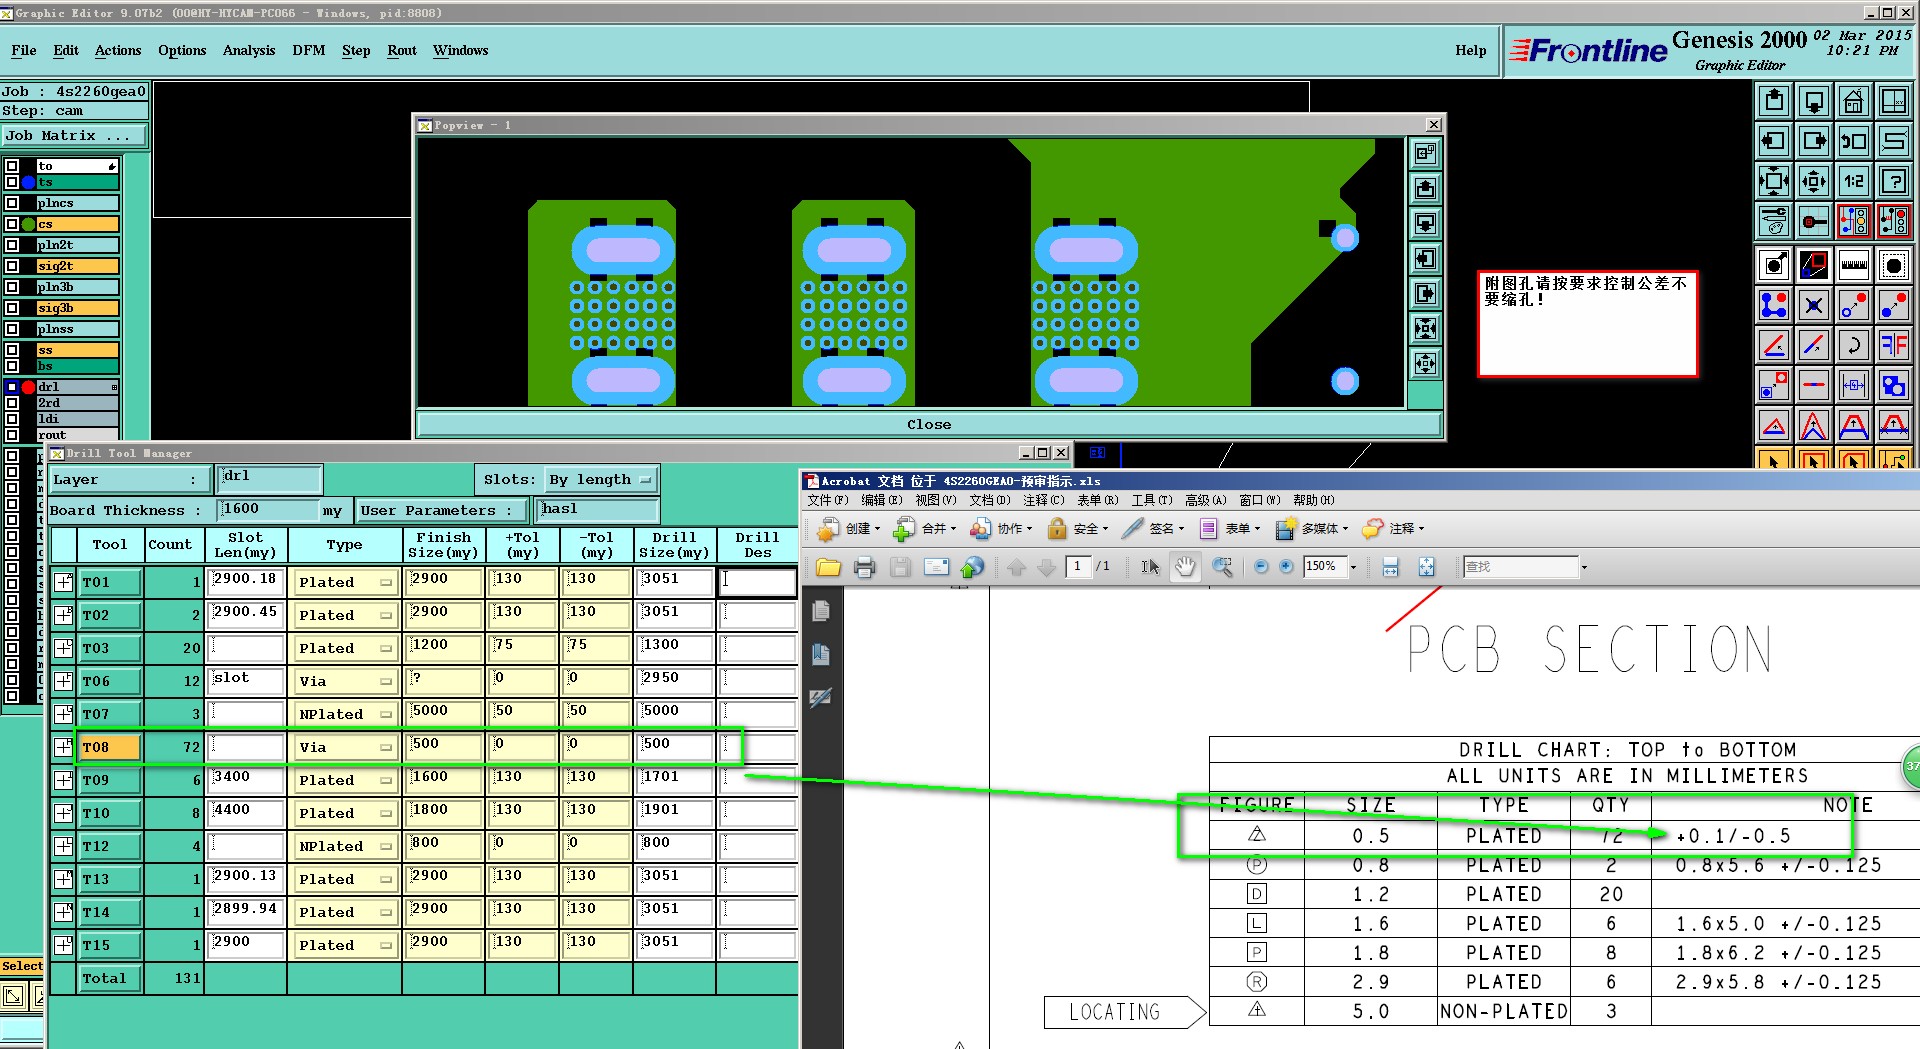Open Acrobat 视图(V) menu
The height and width of the screenshot is (1049, 1920).
pos(936,500)
